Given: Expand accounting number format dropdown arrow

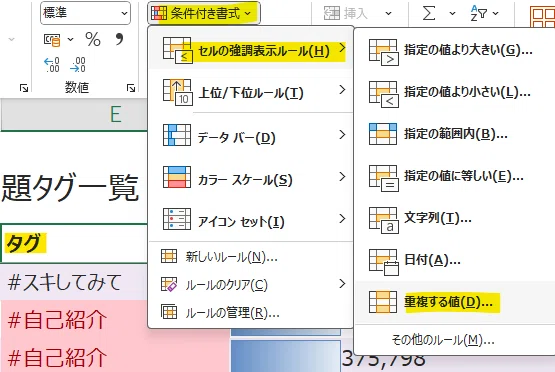Looking at the screenshot, I should tap(70, 39).
